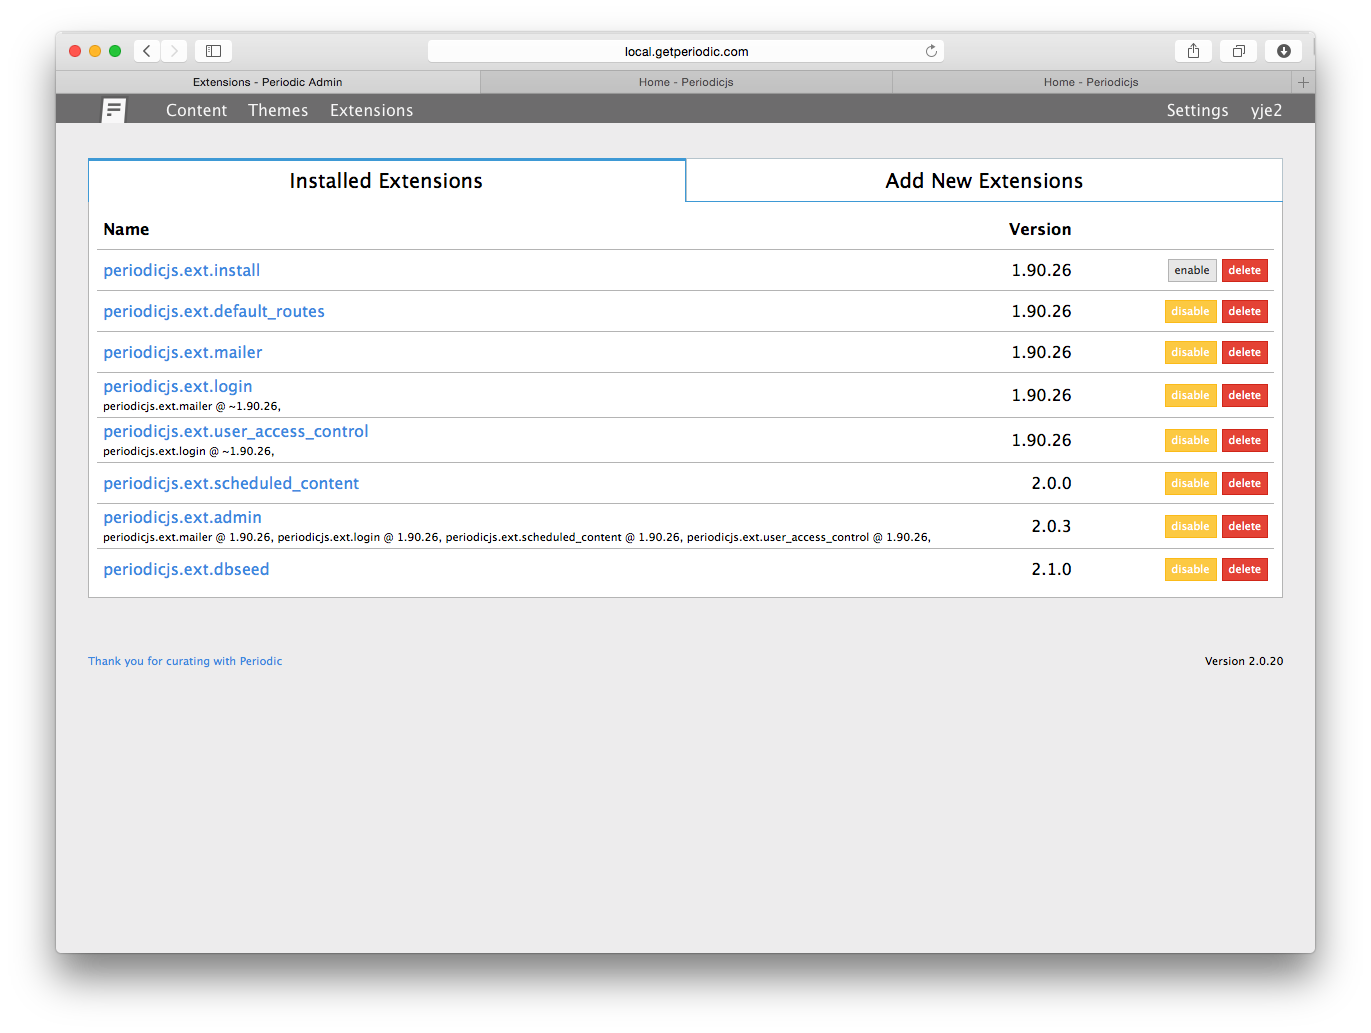Click version 2.0.0 in scheduled_content row
1371x1033 pixels.
(x=1051, y=483)
